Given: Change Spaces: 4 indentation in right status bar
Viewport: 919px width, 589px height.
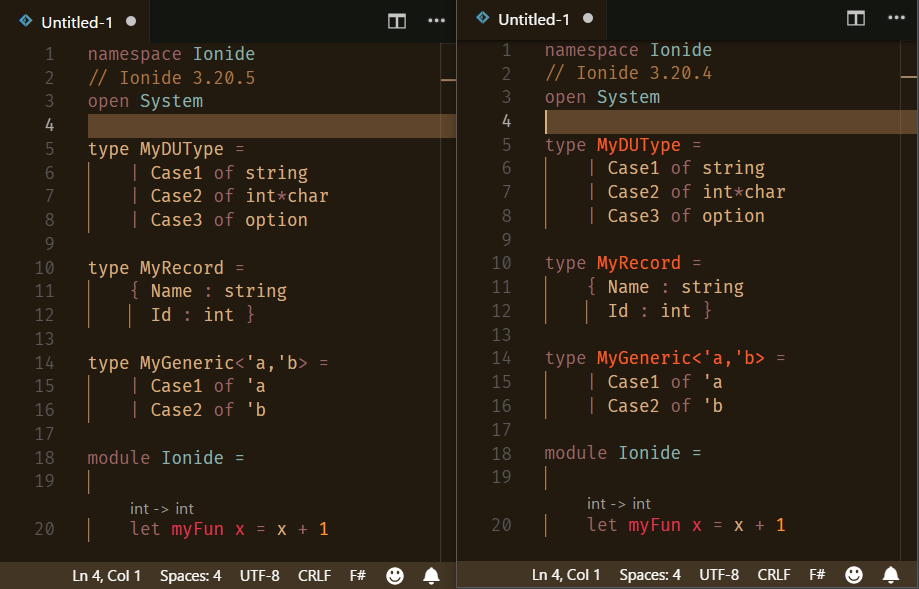Looking at the screenshot, I should [x=650, y=575].
